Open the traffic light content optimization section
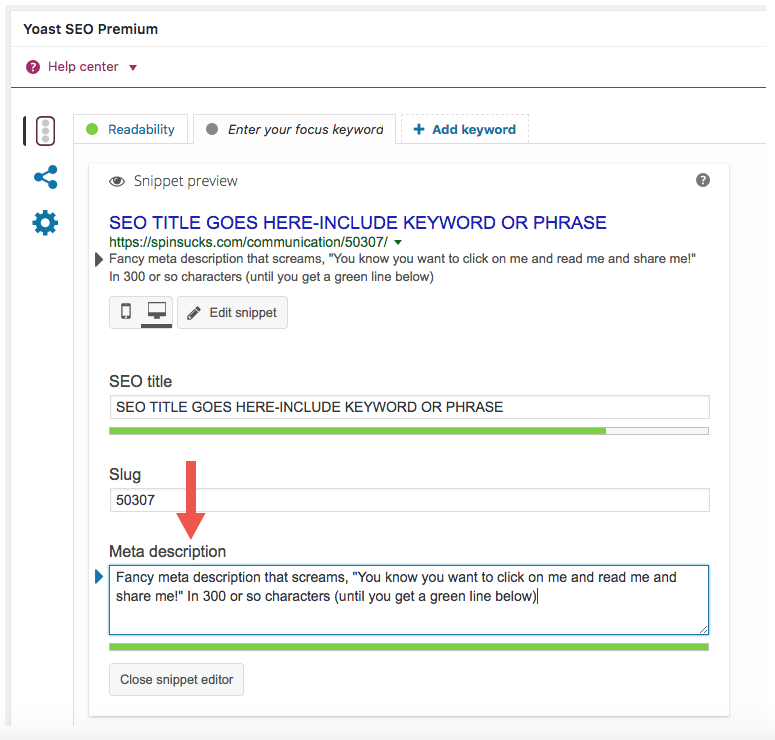Viewport: 775px width, 740px height. click(x=44, y=131)
